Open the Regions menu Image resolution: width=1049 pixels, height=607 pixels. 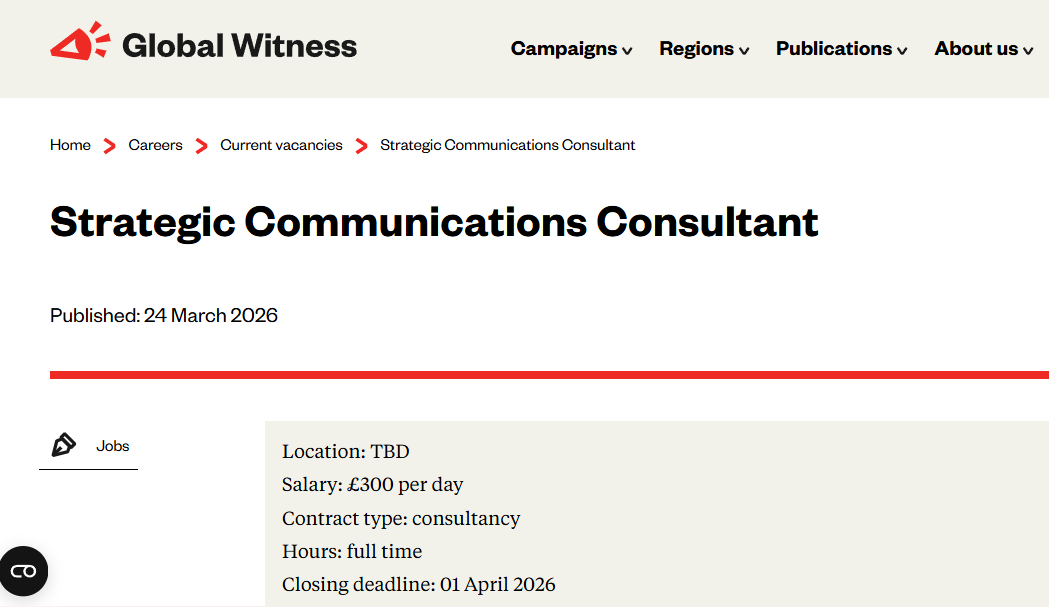pos(696,48)
